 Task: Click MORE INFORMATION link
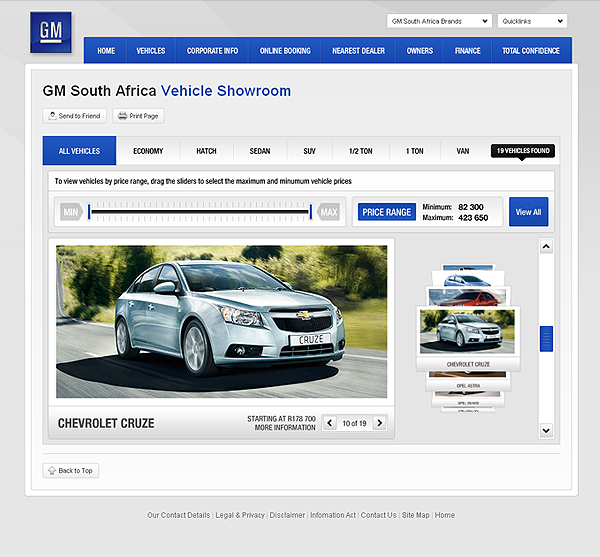pos(285,428)
